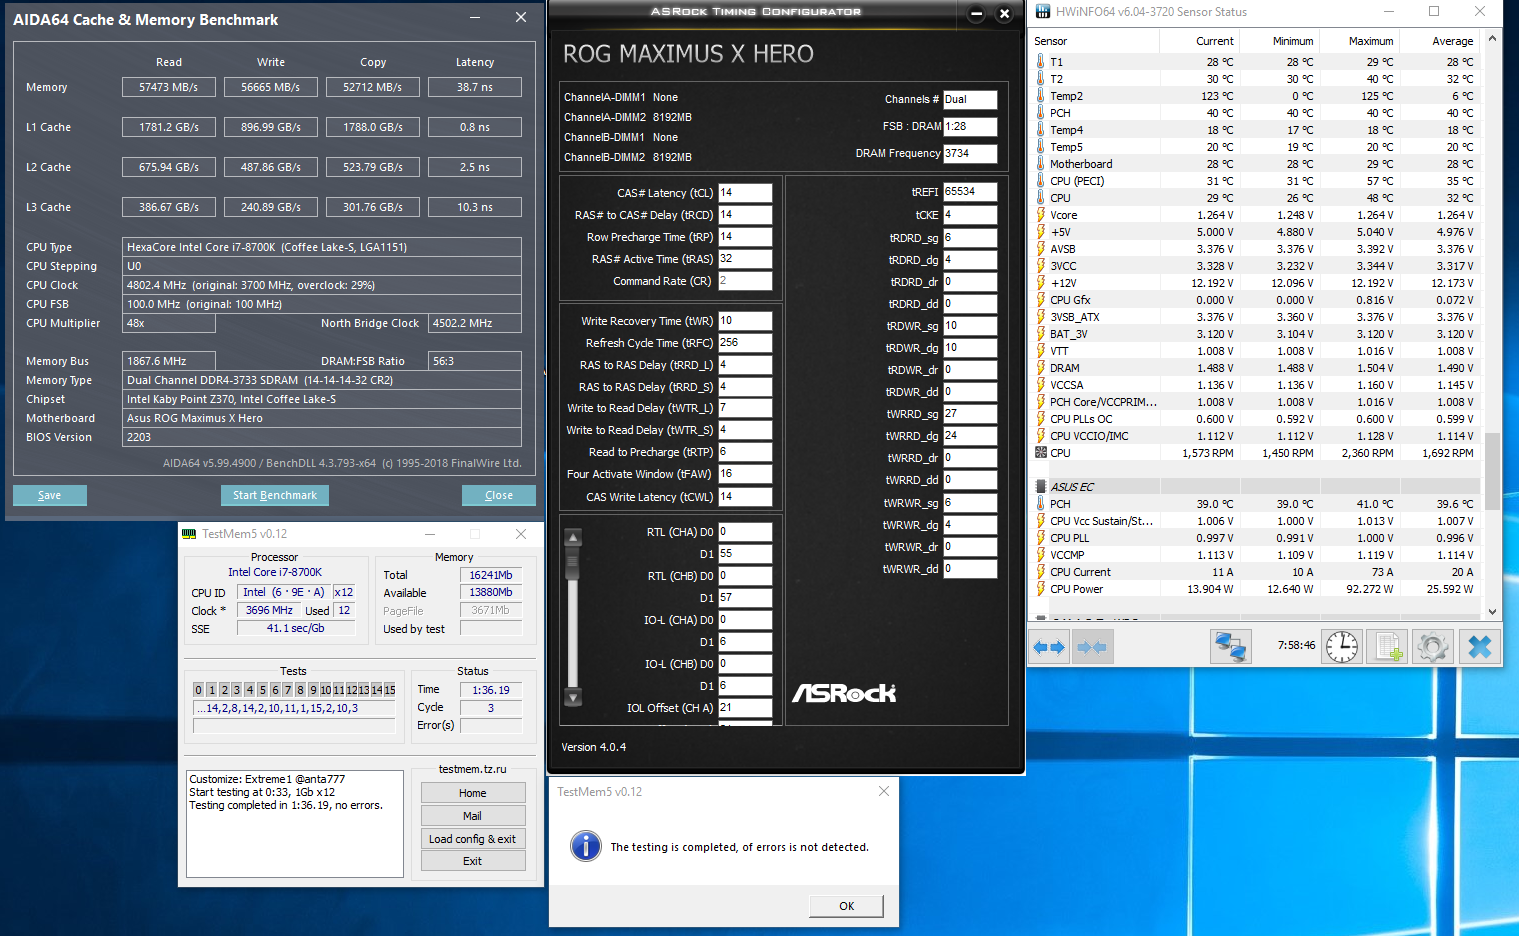Image resolution: width=1519 pixels, height=936 pixels.
Task: Click the thermometer icon beside T1 sensor
Action: (1041, 62)
